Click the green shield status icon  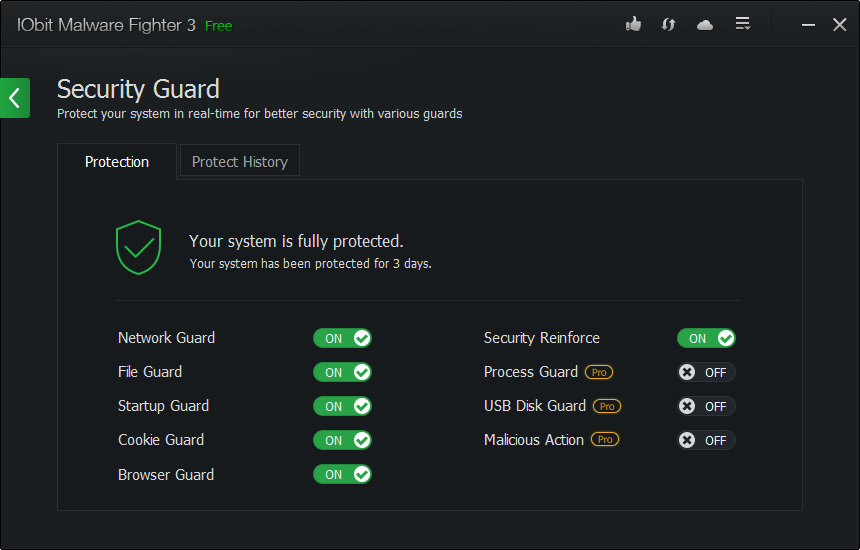[x=138, y=247]
